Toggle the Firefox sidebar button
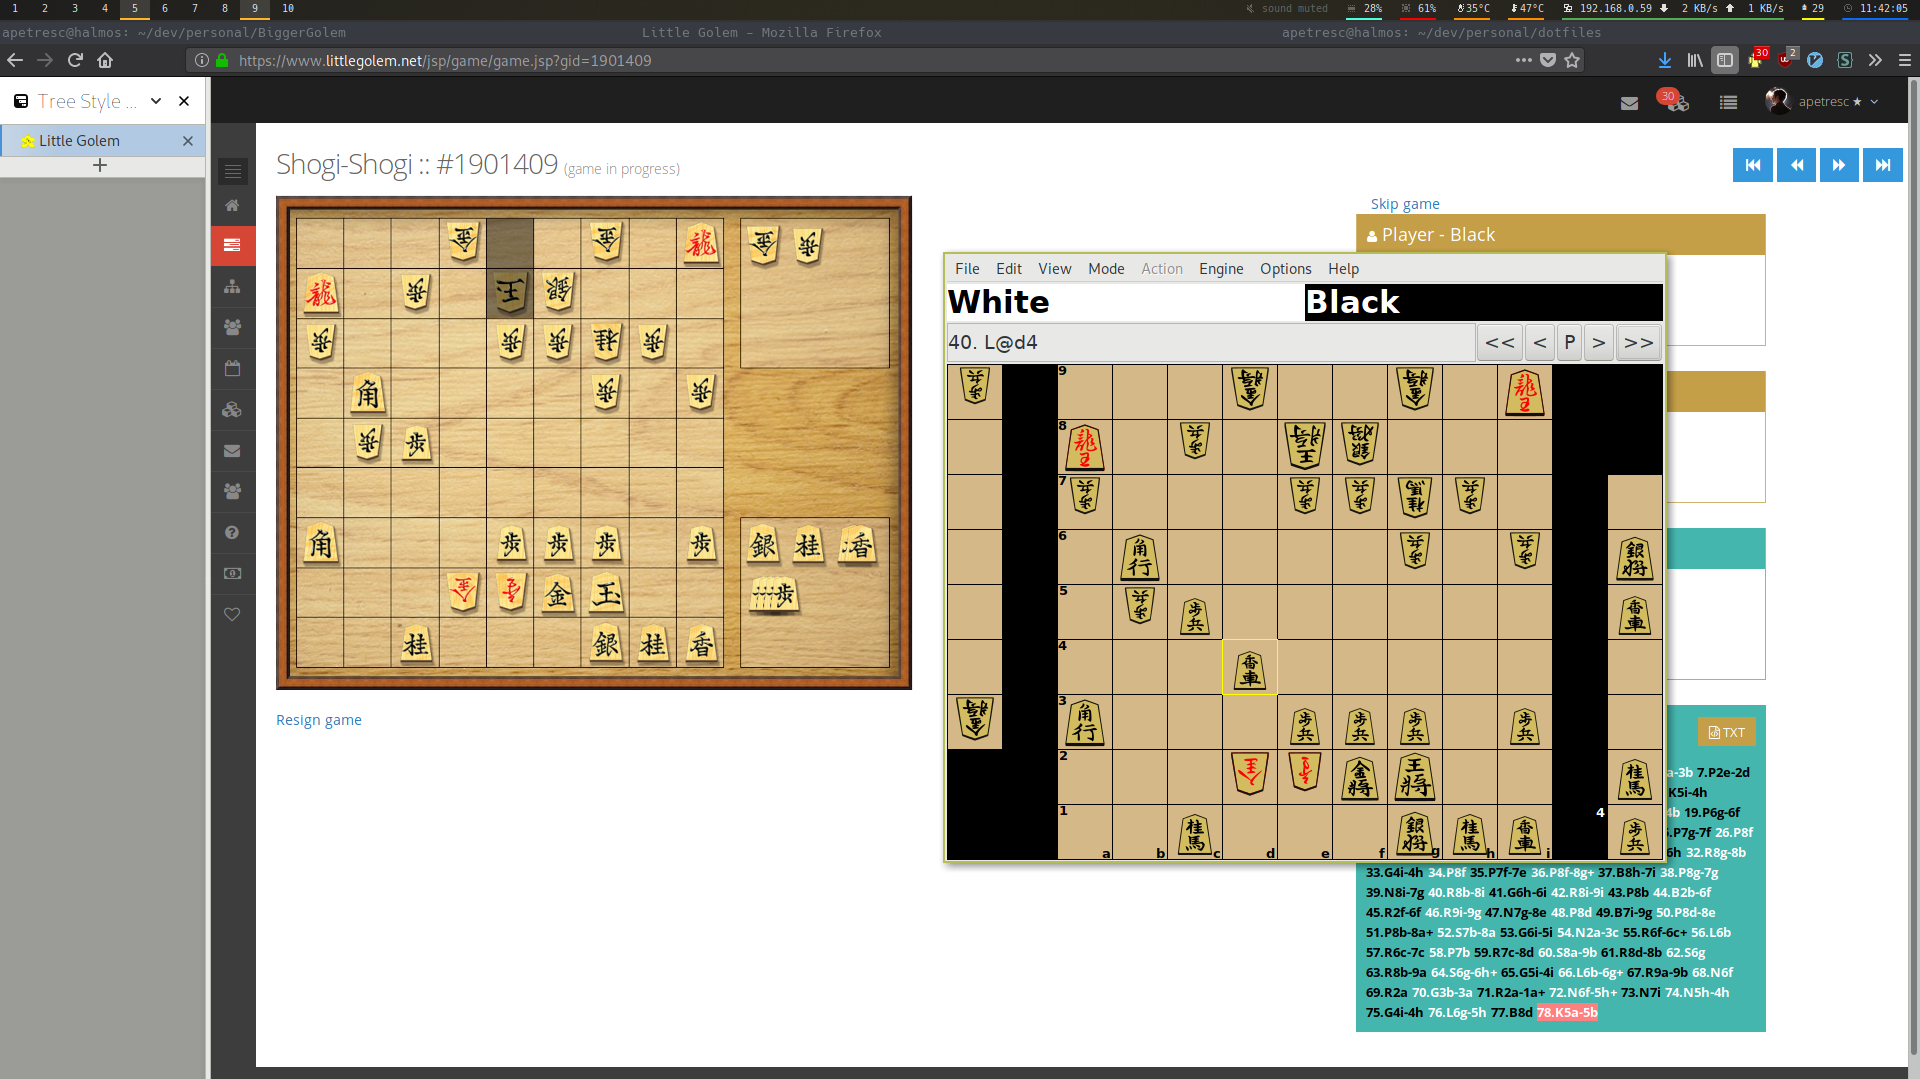The width and height of the screenshot is (1920, 1079). click(1725, 60)
